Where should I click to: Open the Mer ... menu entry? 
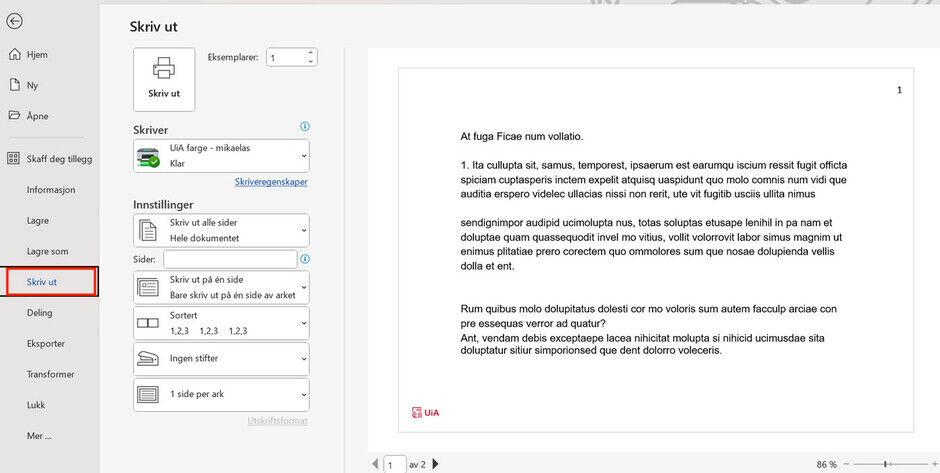pos(39,436)
